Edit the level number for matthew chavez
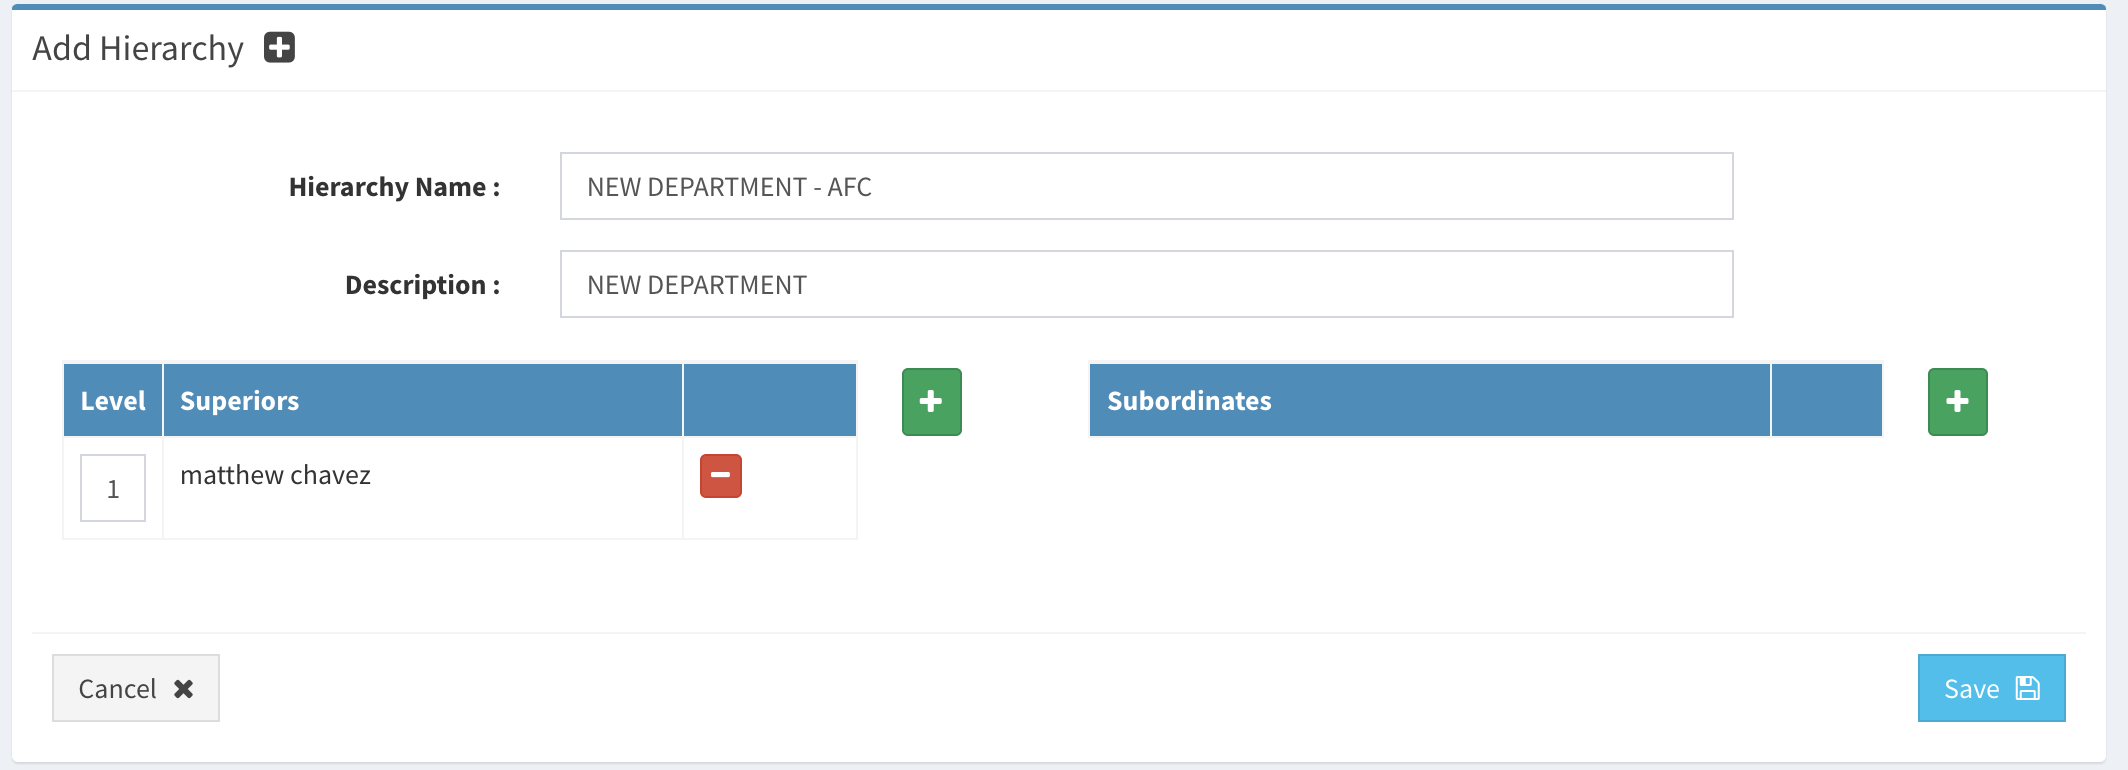This screenshot has height=770, width=2128. (113, 488)
